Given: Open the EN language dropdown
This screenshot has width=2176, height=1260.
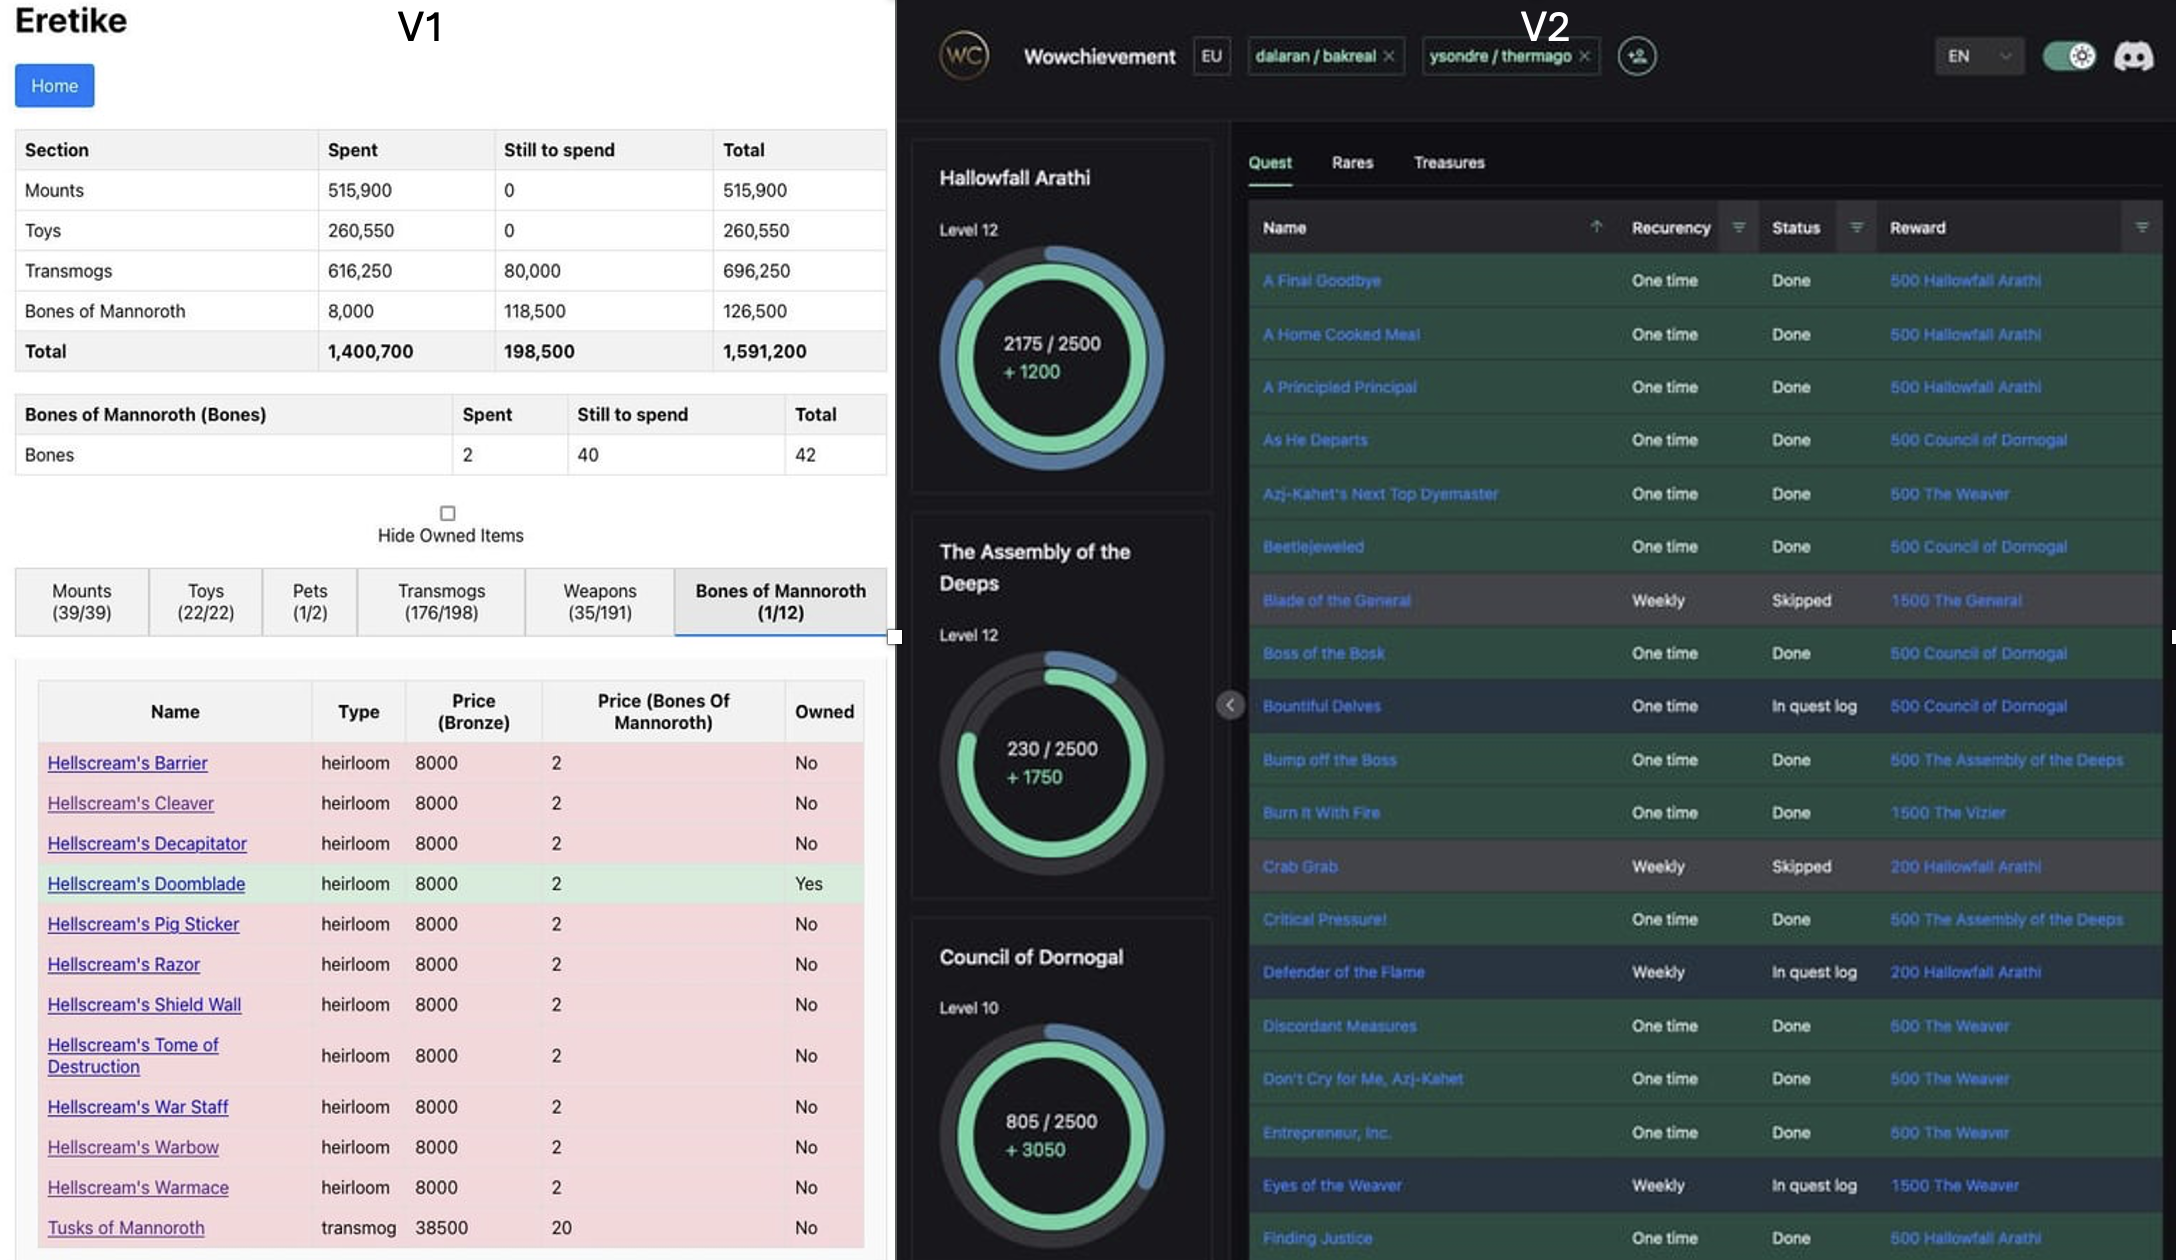Looking at the screenshot, I should [x=1979, y=56].
